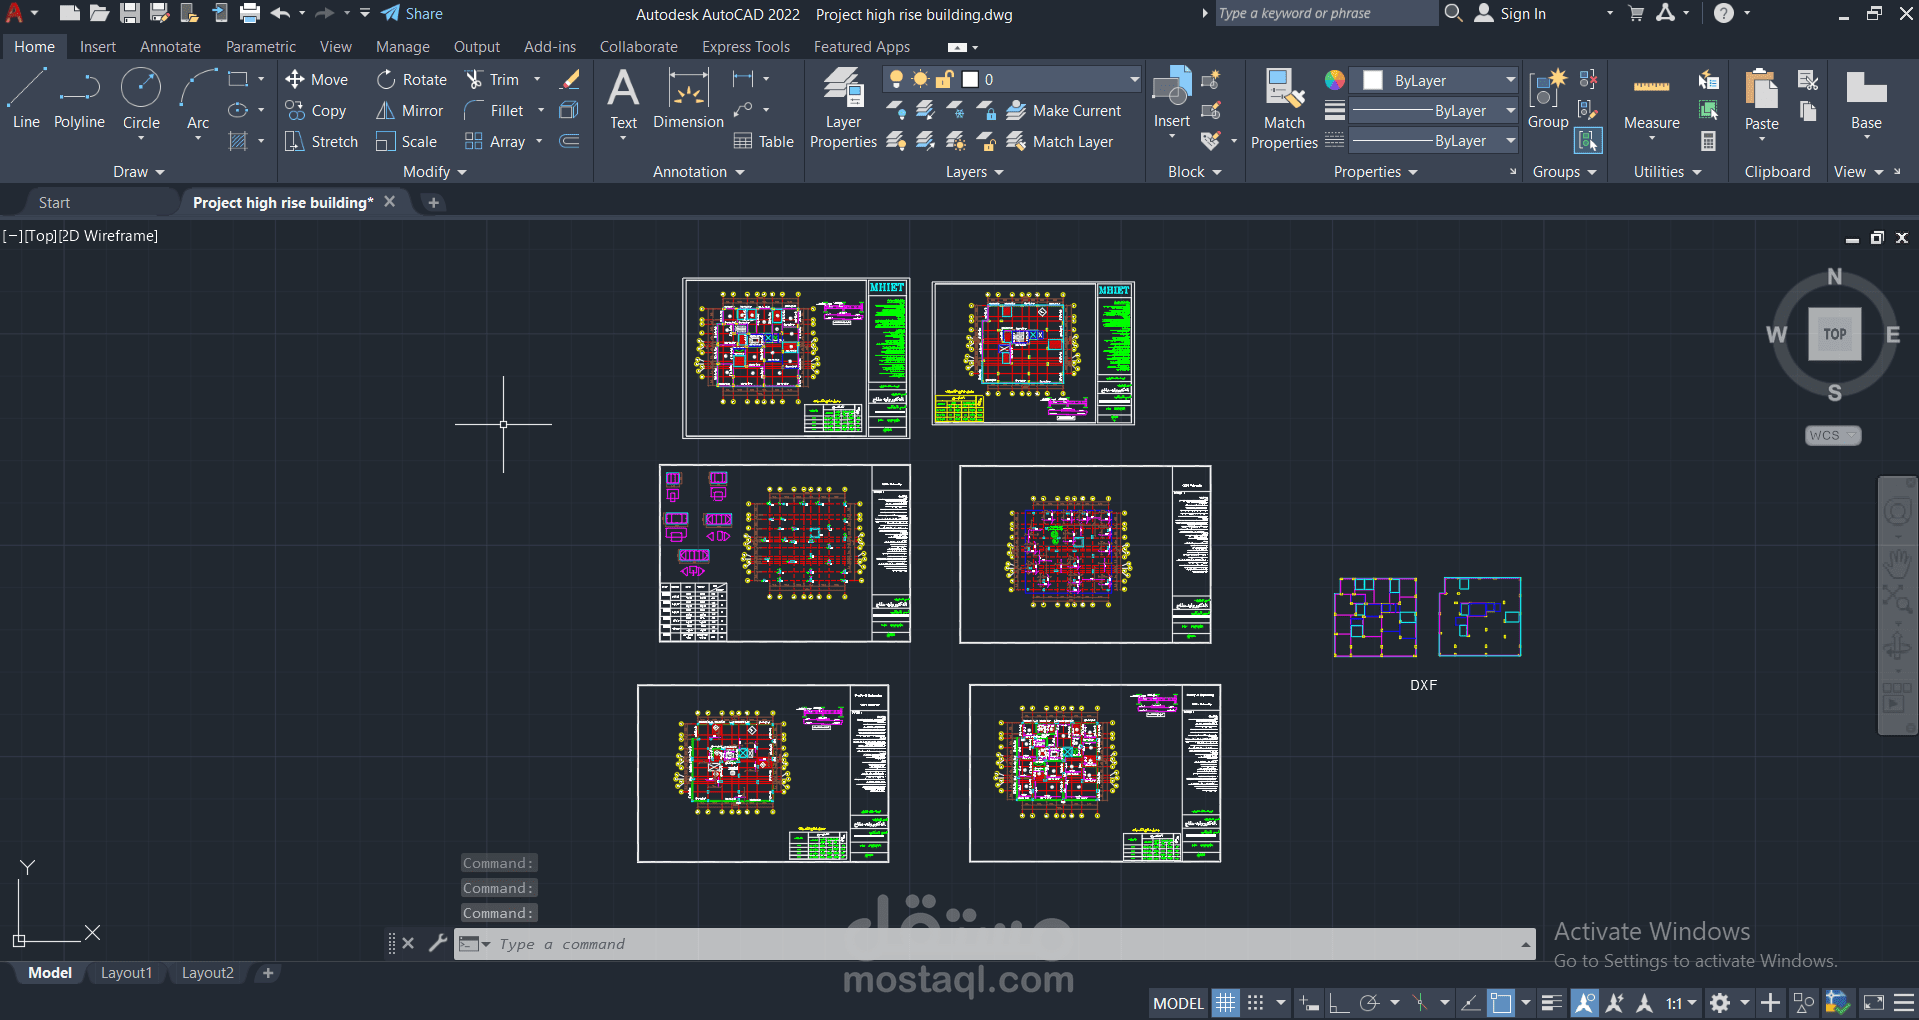
Task: Expand the Layers panel
Action: pos(975,172)
